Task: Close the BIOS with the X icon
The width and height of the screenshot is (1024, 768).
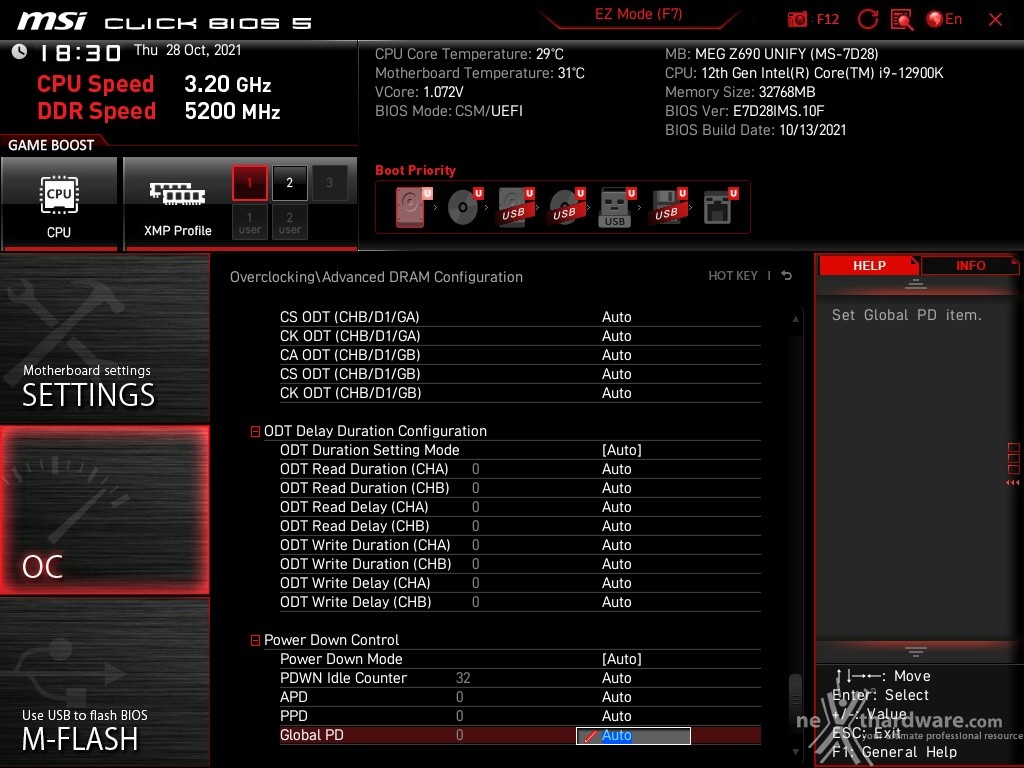Action: (x=995, y=20)
